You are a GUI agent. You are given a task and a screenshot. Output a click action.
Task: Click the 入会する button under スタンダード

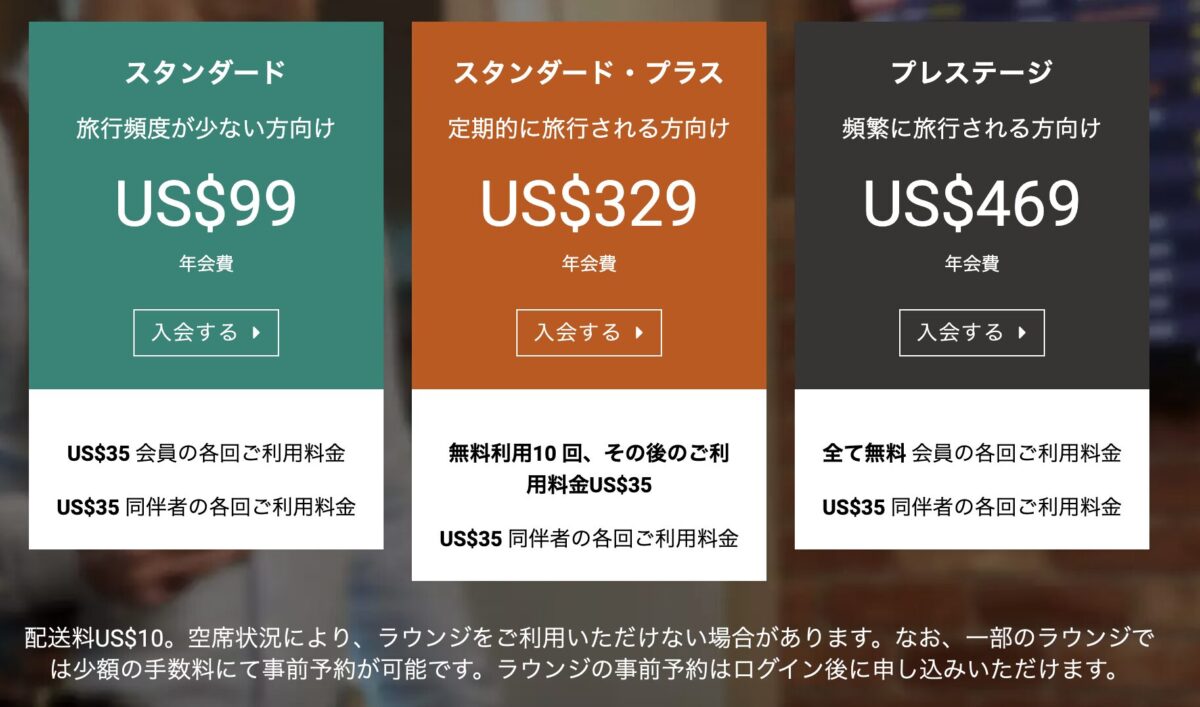click(x=205, y=333)
